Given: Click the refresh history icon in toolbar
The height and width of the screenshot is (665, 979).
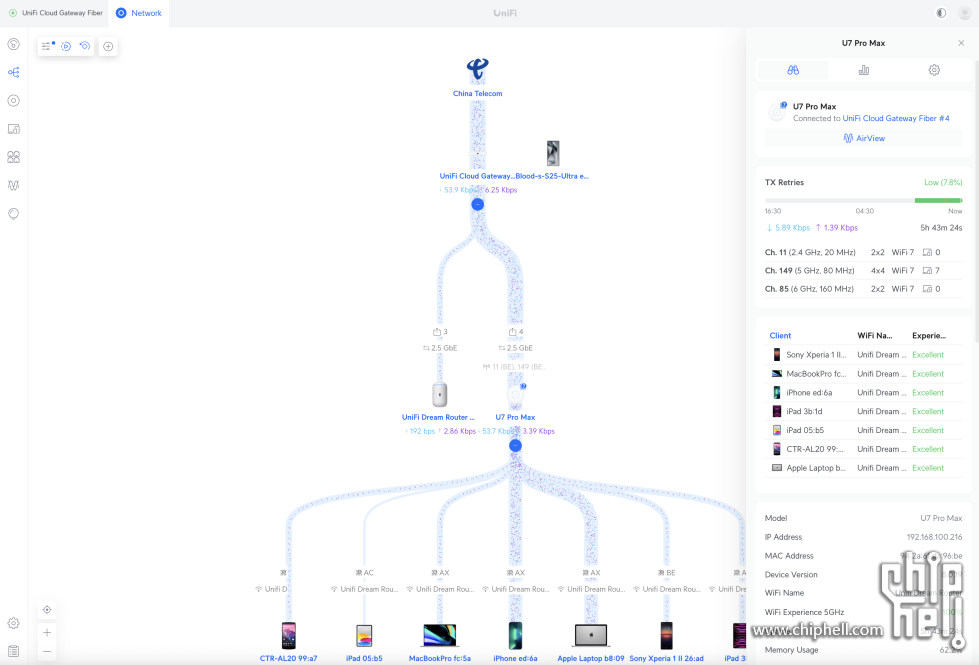Looking at the screenshot, I should 85,46.
